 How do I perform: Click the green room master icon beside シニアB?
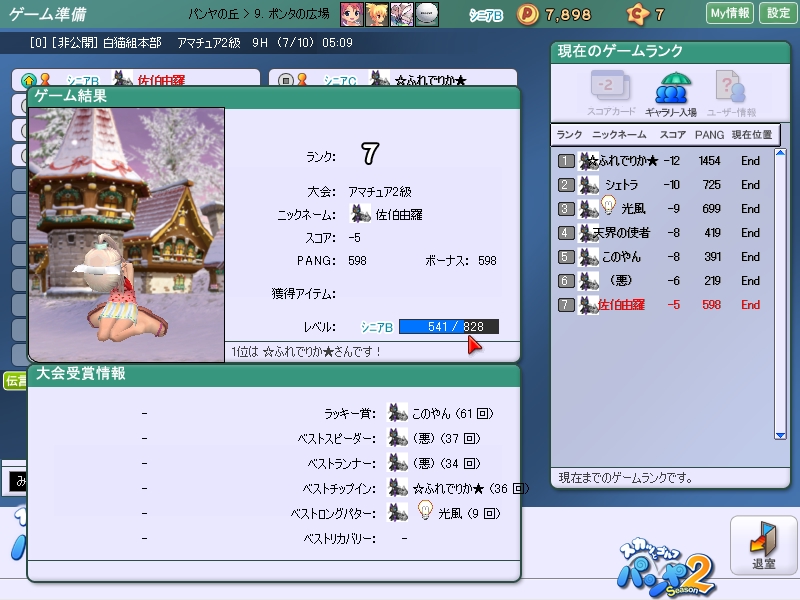(29, 80)
